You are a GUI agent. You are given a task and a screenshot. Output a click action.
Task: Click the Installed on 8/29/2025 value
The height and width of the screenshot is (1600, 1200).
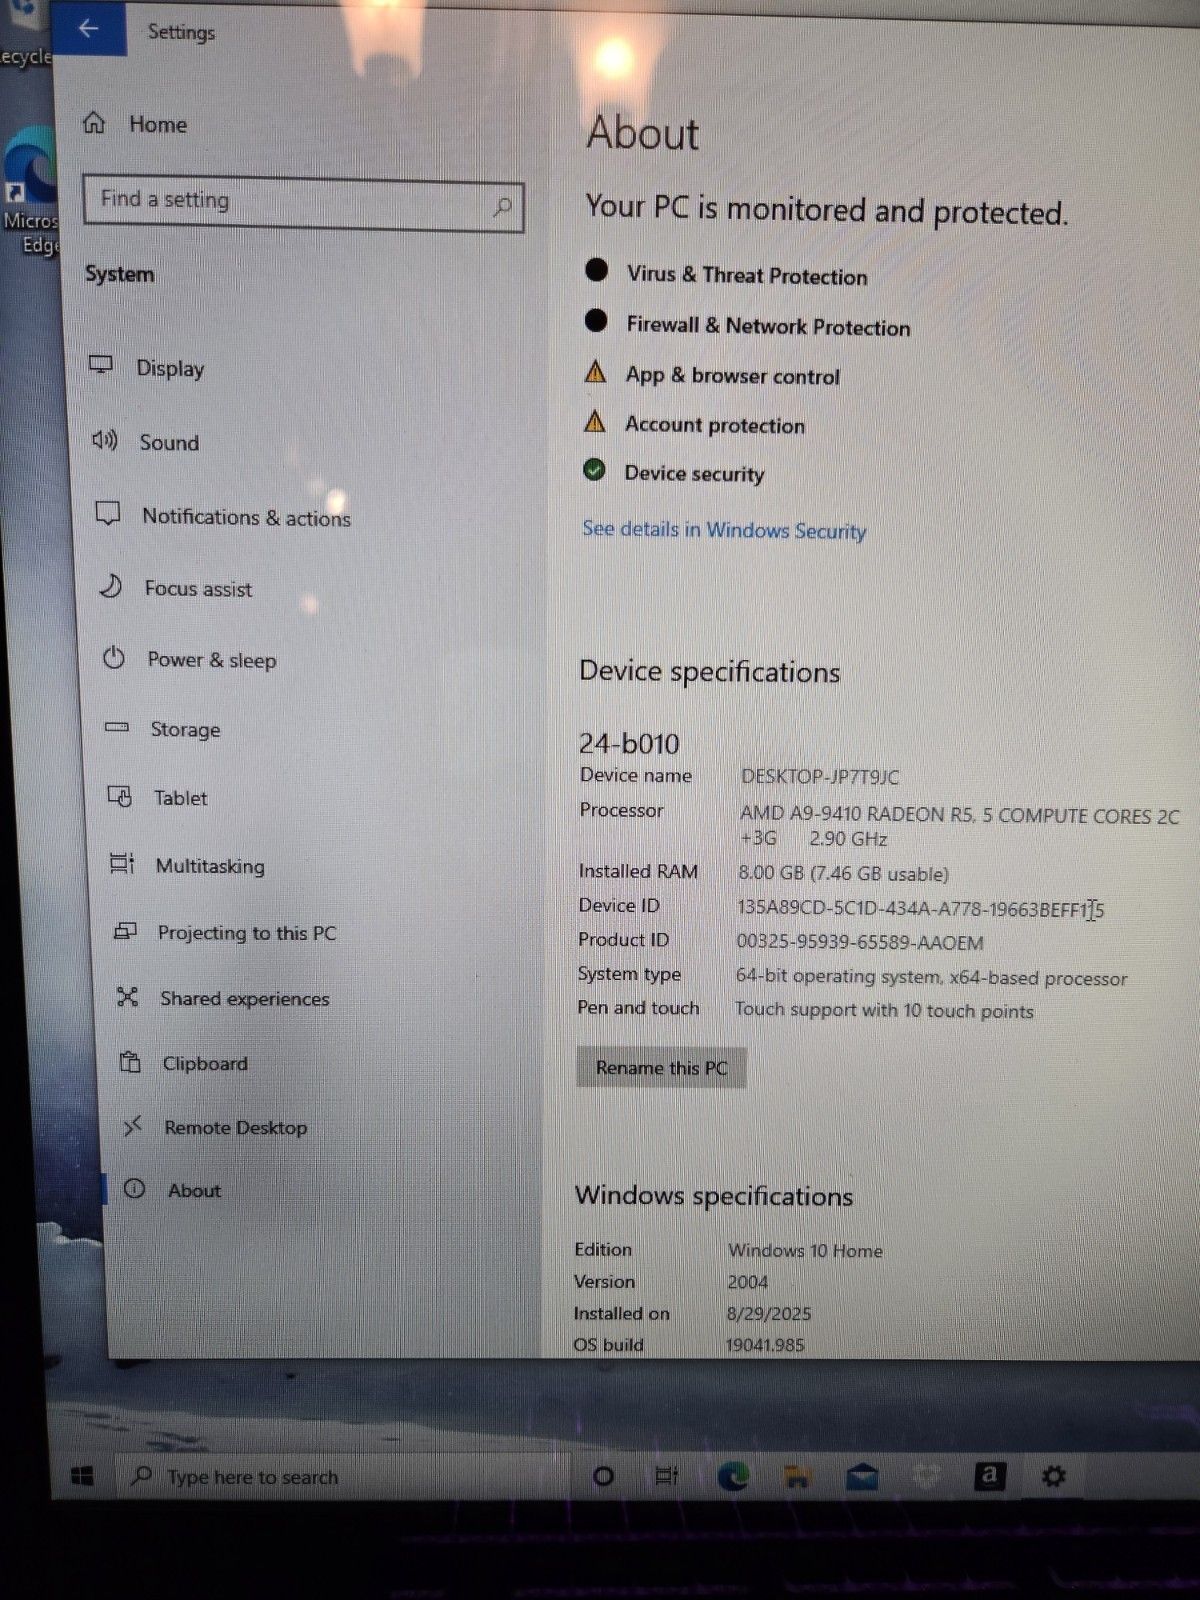click(769, 1313)
